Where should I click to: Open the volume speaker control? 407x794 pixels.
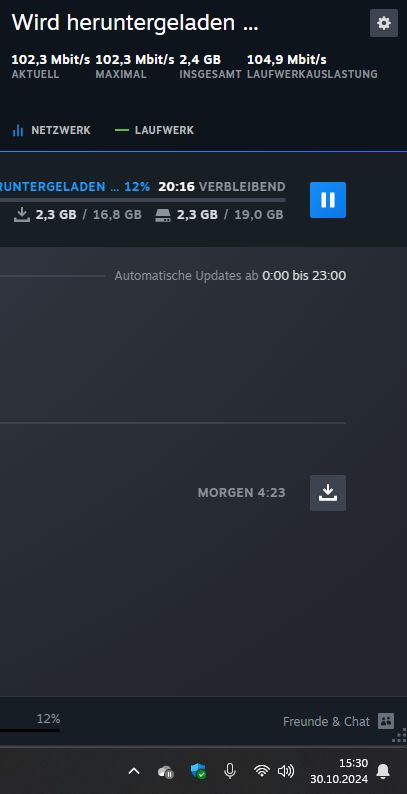coord(286,771)
